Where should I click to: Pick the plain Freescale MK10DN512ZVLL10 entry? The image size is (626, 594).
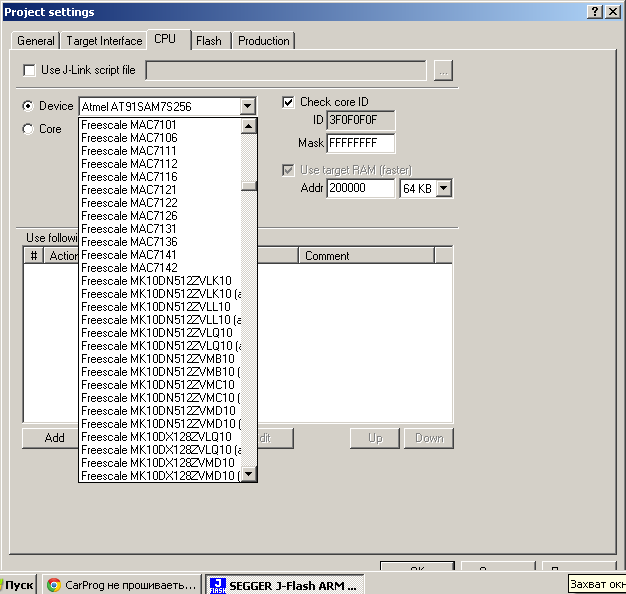[160, 307]
